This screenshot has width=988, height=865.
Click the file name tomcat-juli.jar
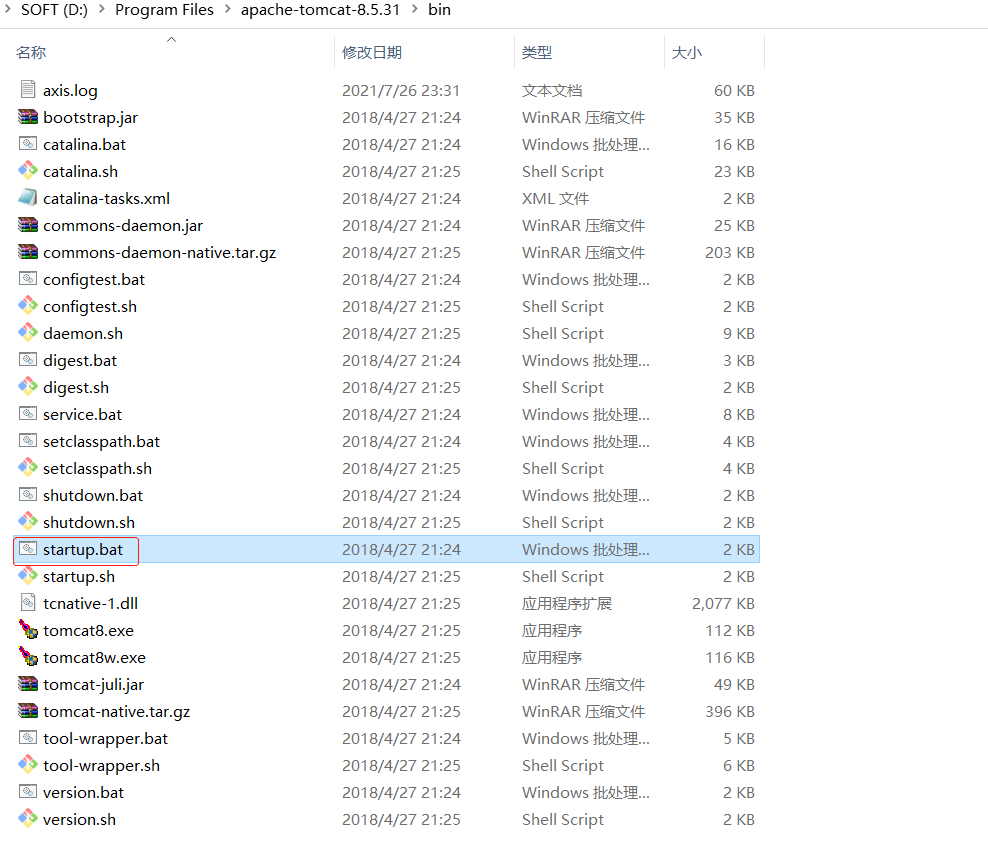[93, 684]
